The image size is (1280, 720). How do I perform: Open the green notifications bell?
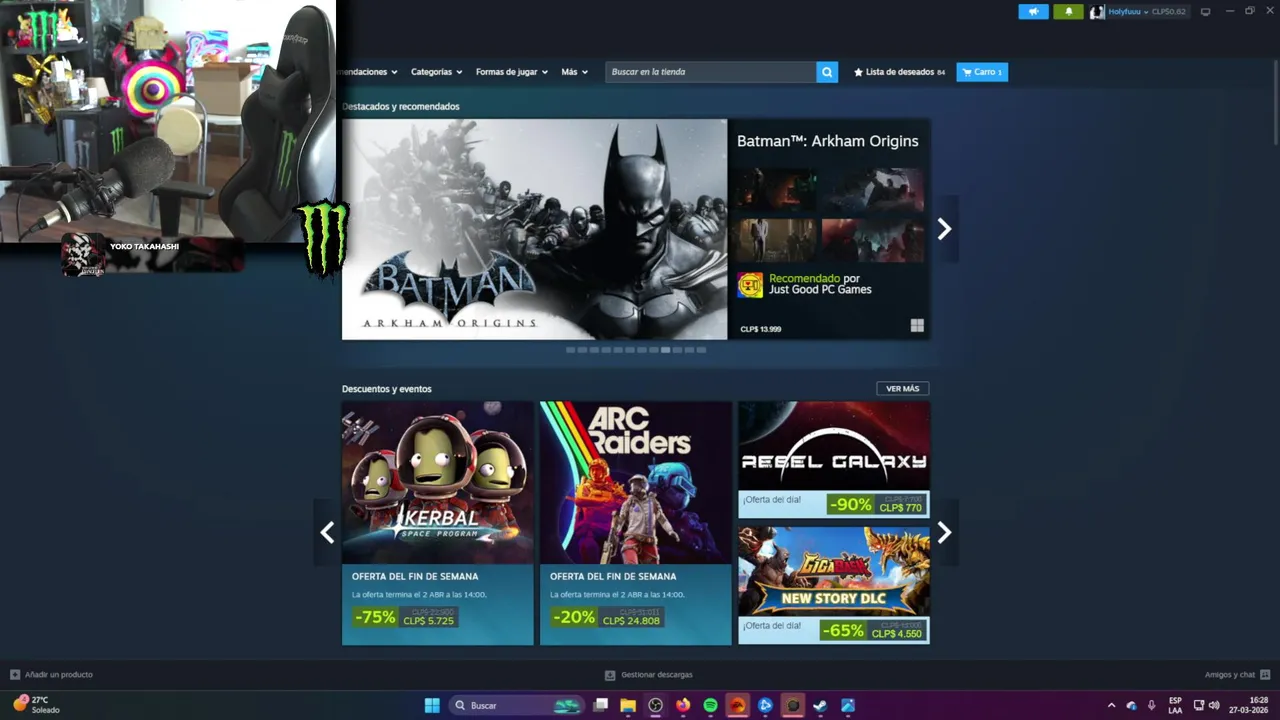coord(1068,12)
